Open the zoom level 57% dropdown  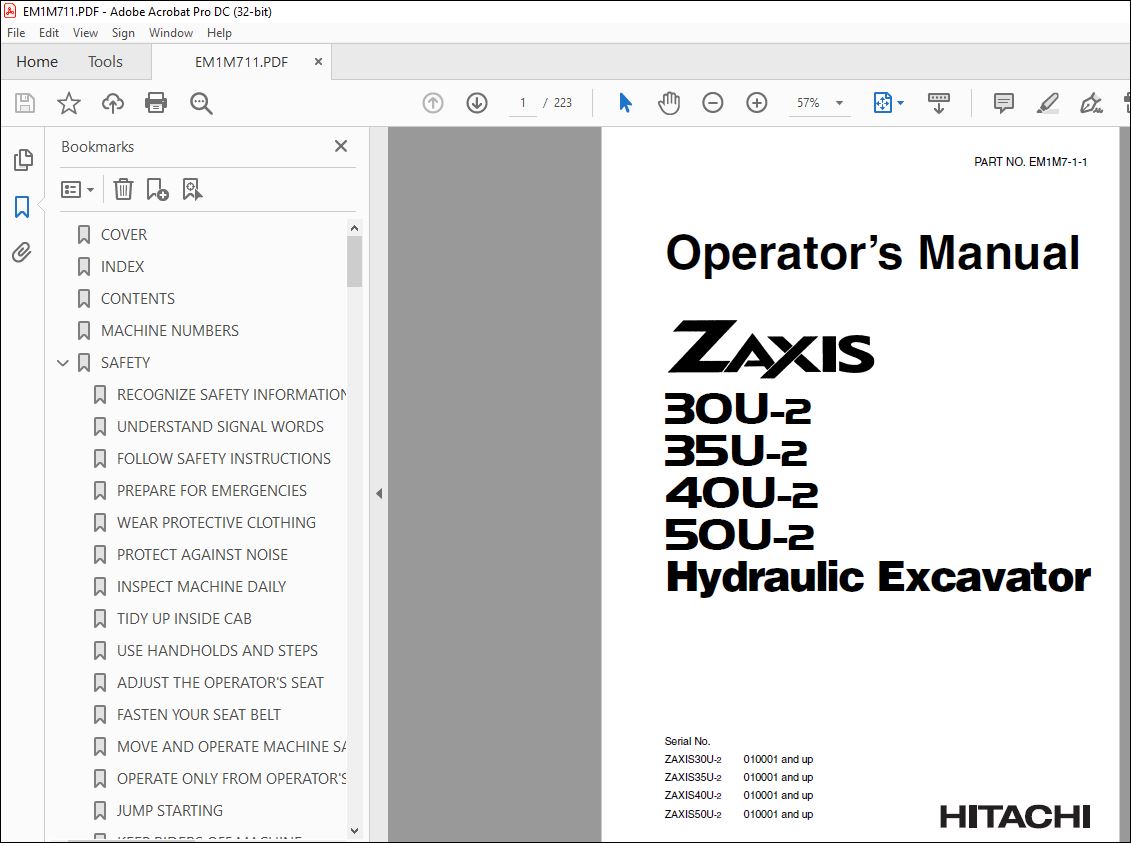click(839, 103)
